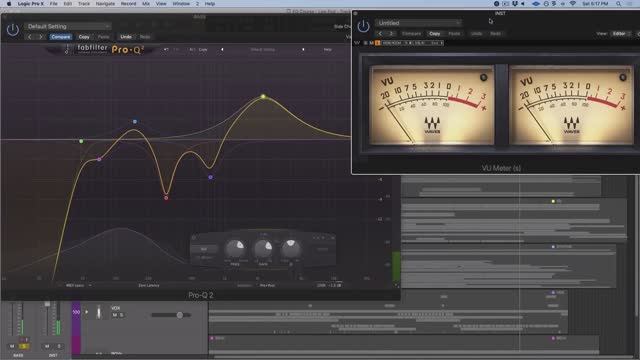The width and height of the screenshot is (640, 360).
Task: Adjust the GAIN knob in band controls
Action: [263, 249]
